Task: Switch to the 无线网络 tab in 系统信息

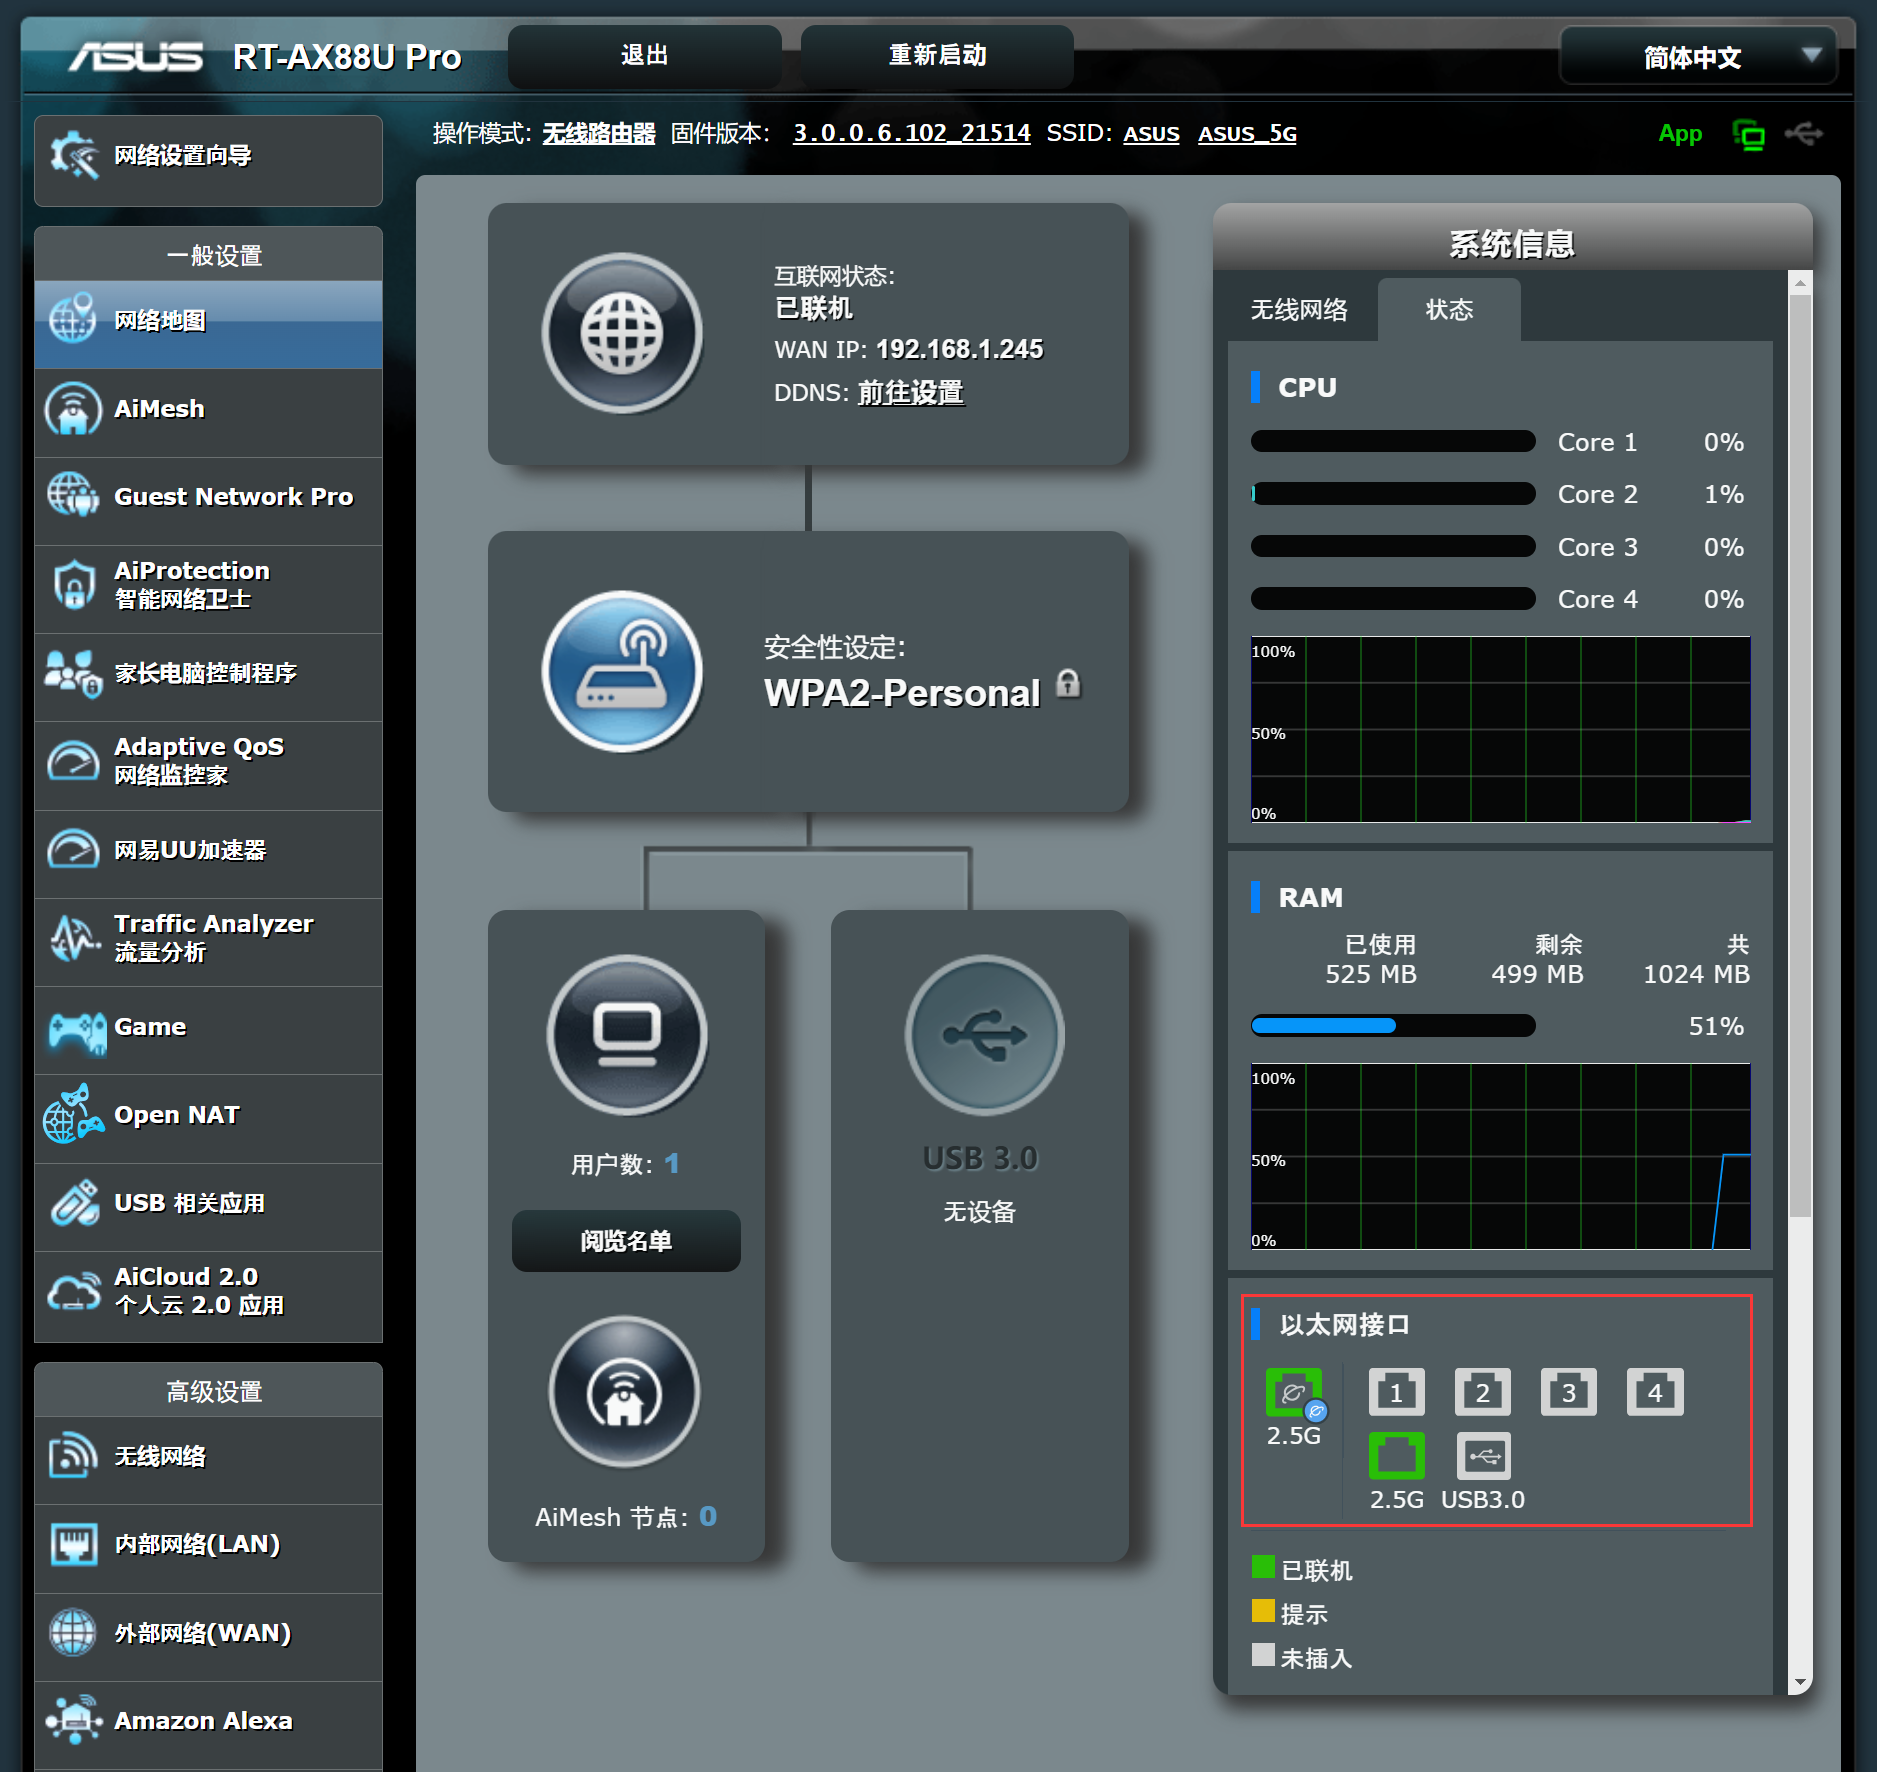Action: 1299,310
